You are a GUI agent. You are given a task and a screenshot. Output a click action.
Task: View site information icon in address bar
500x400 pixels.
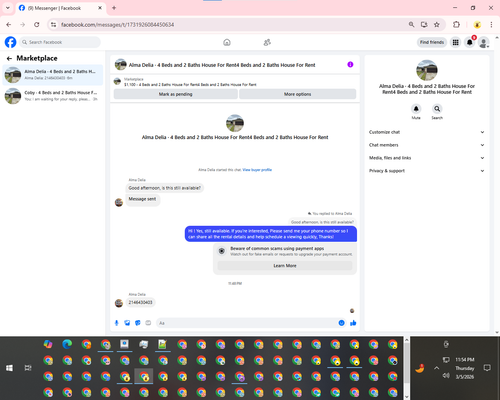[x=53, y=25]
